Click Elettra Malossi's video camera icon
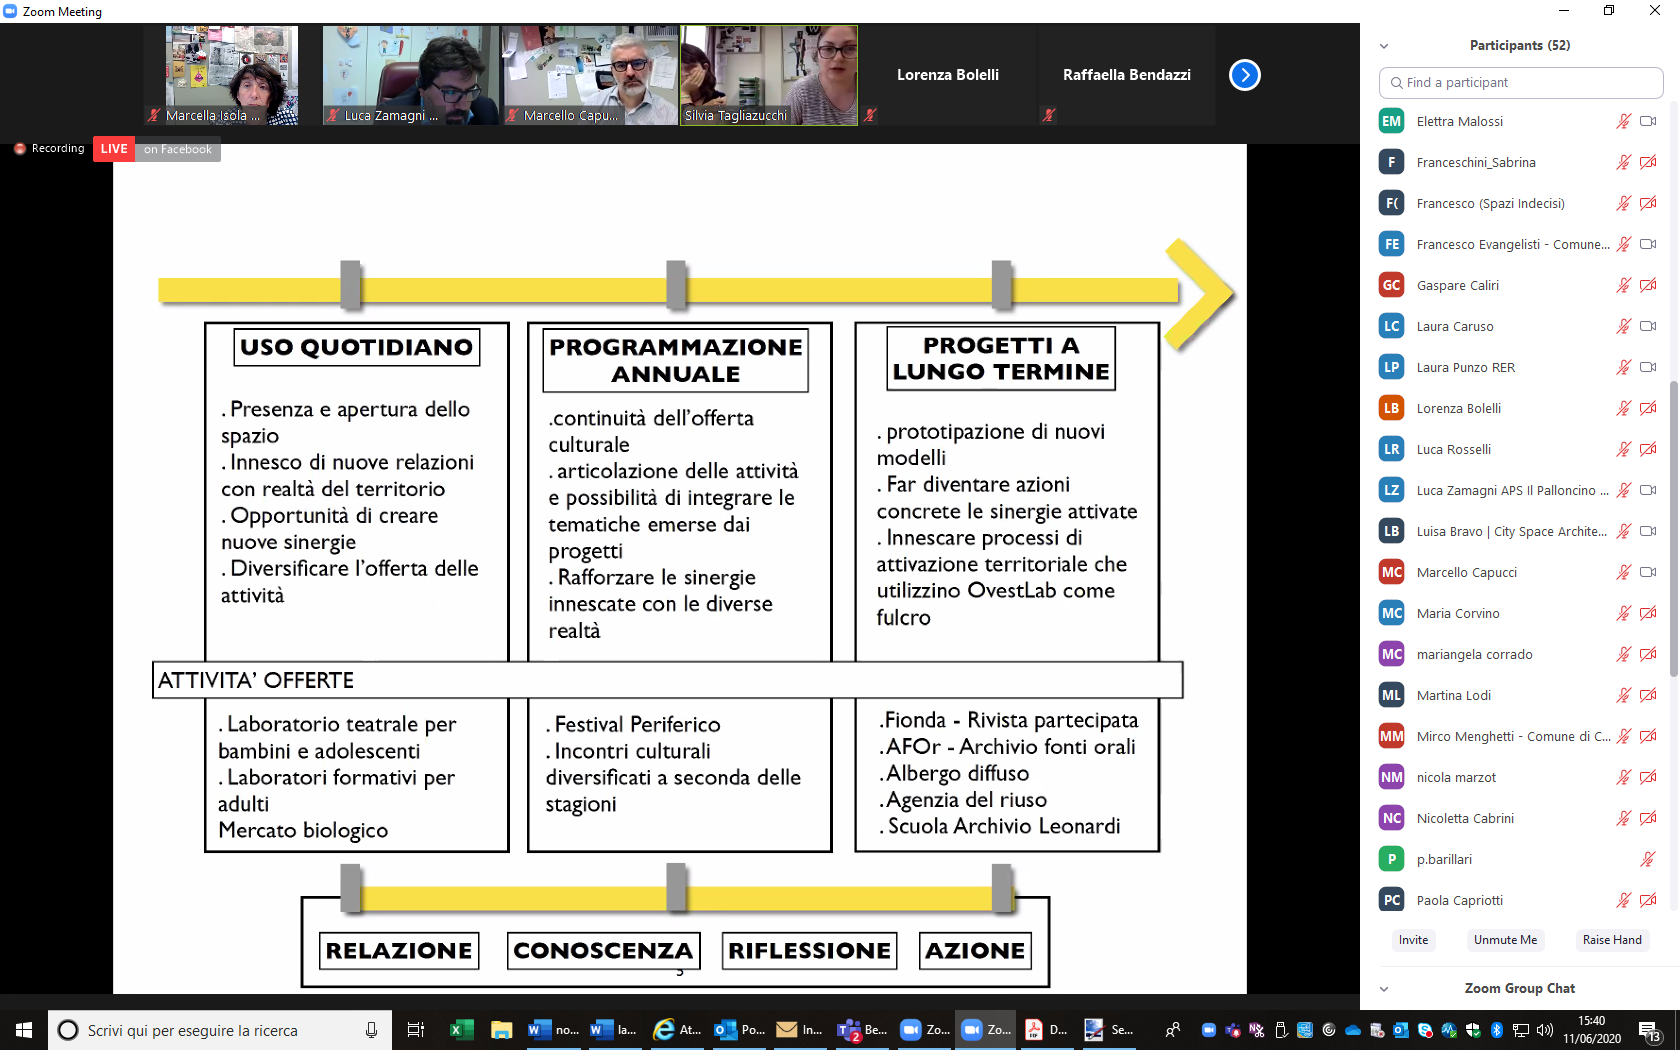 pos(1648,121)
